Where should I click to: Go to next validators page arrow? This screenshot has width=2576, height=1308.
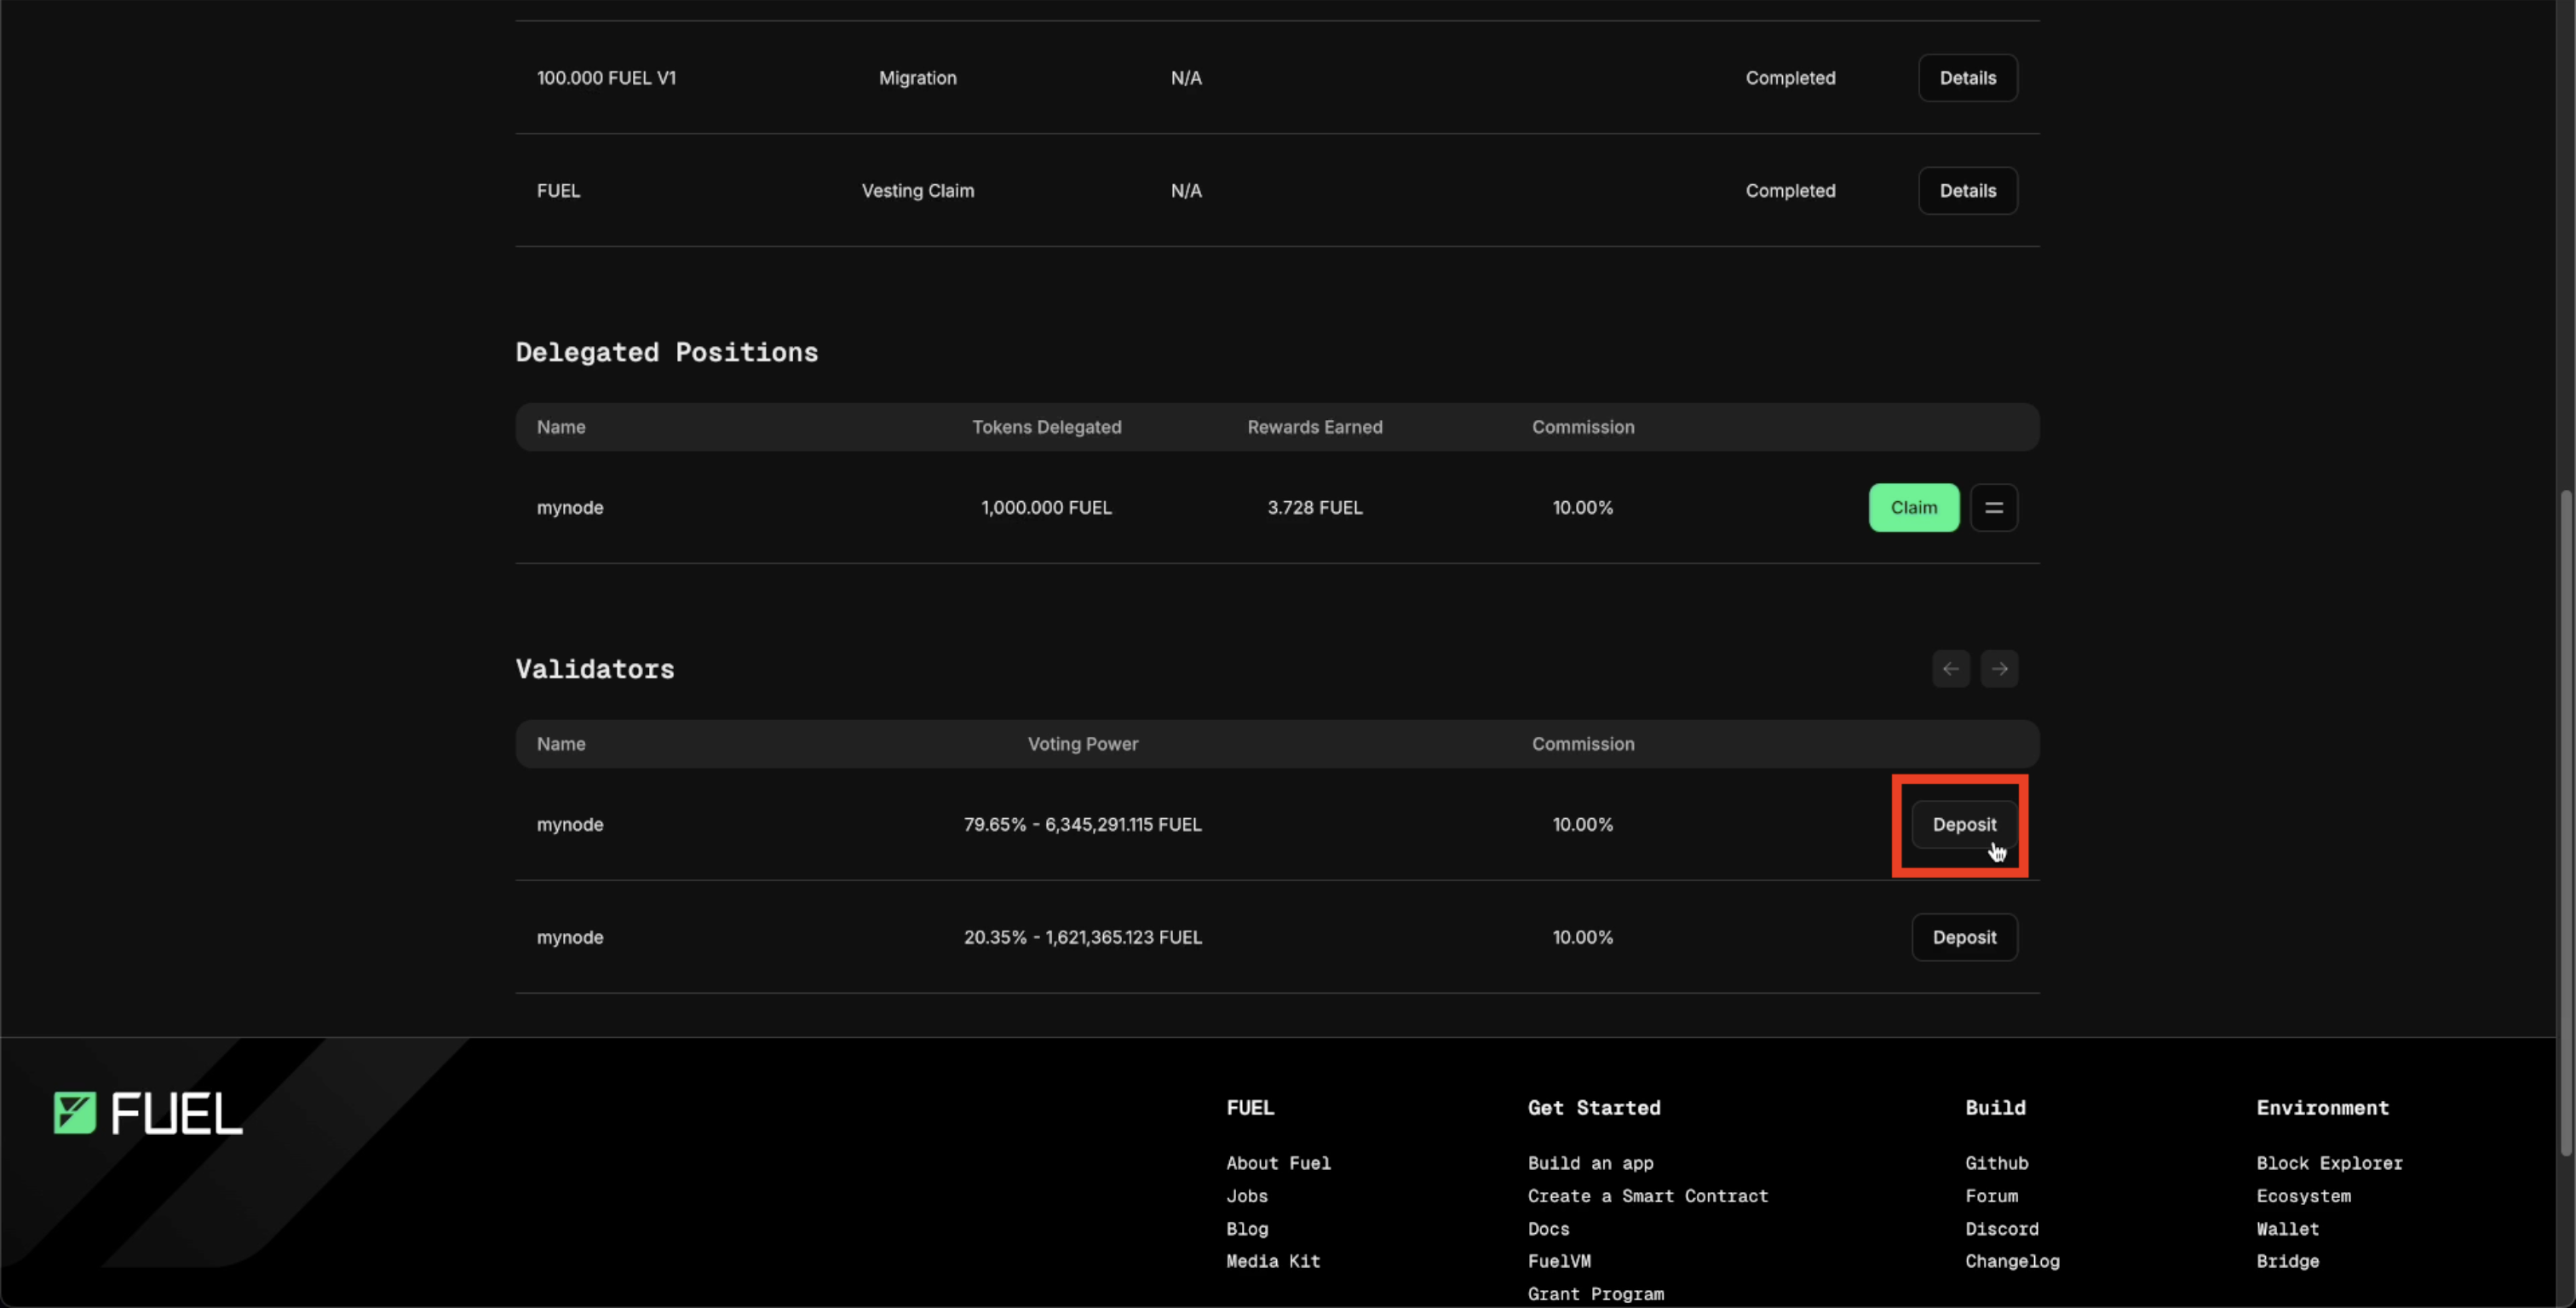click(1999, 669)
